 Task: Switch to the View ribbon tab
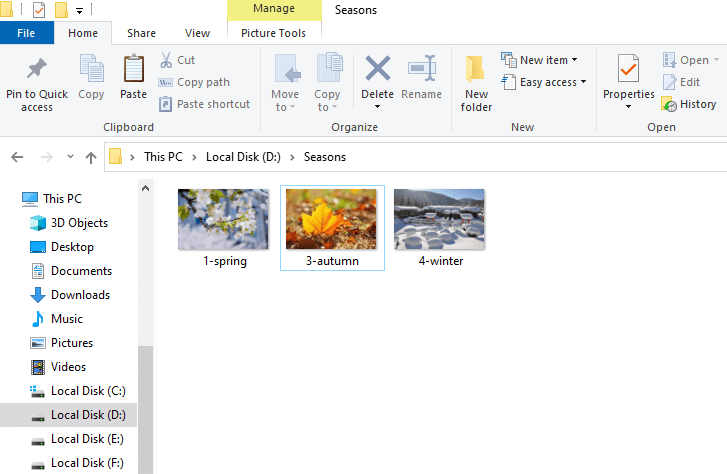[197, 33]
